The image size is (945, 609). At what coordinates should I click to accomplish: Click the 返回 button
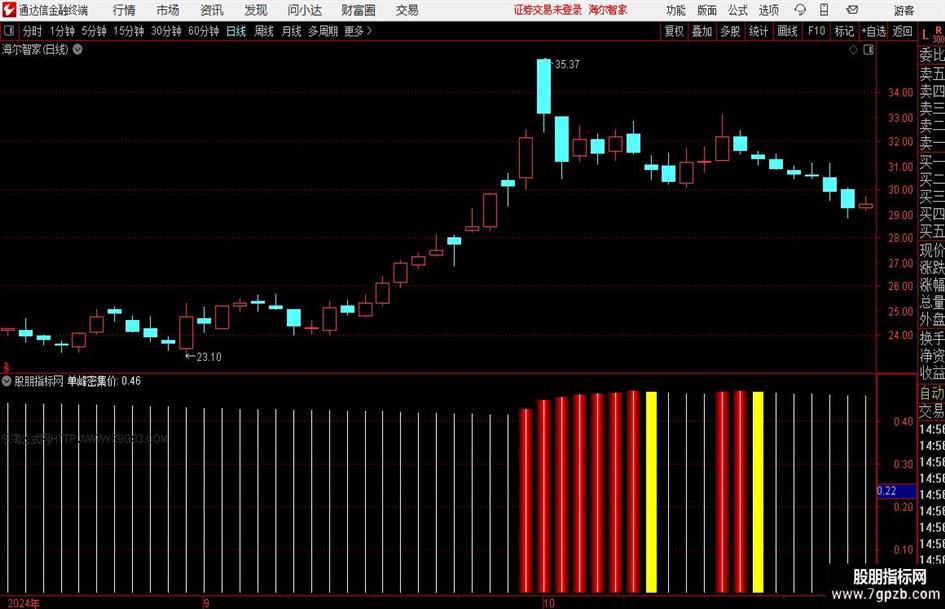coord(902,31)
